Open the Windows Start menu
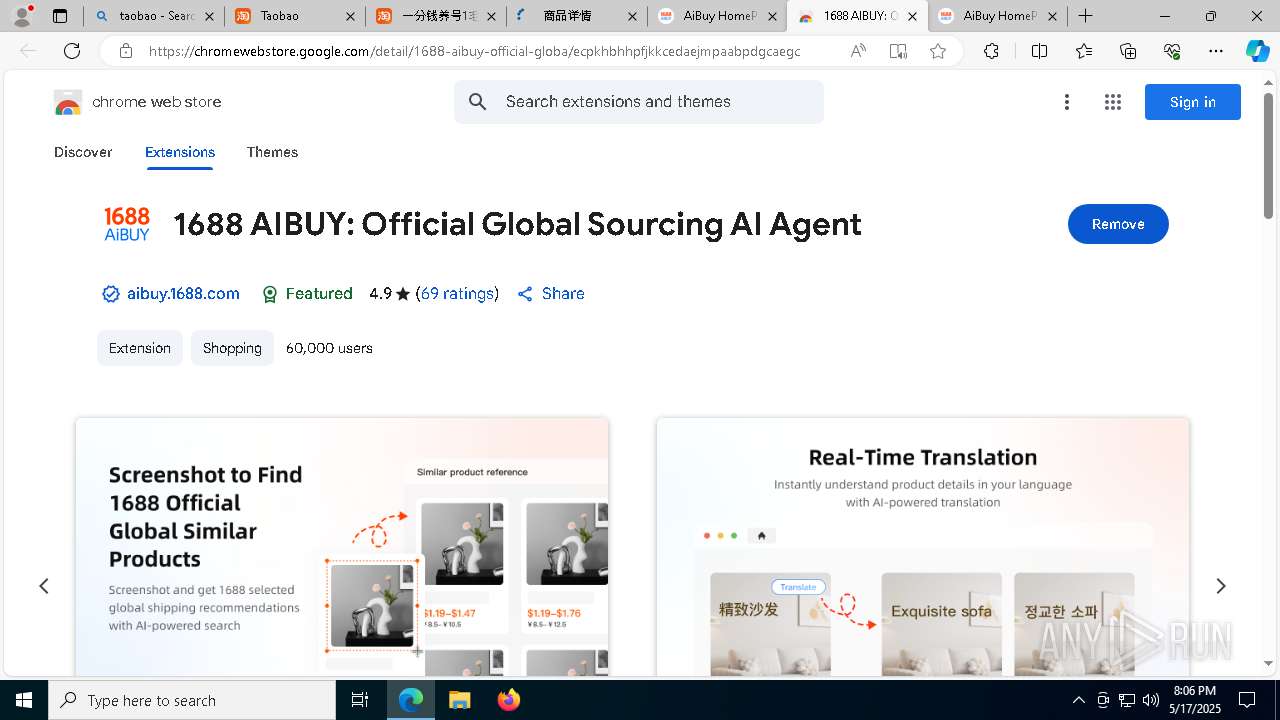The image size is (1280, 720). (x=24, y=700)
